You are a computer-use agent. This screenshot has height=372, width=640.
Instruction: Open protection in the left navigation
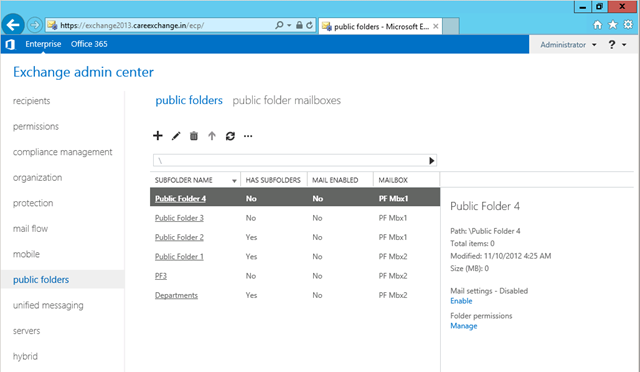pos(33,203)
